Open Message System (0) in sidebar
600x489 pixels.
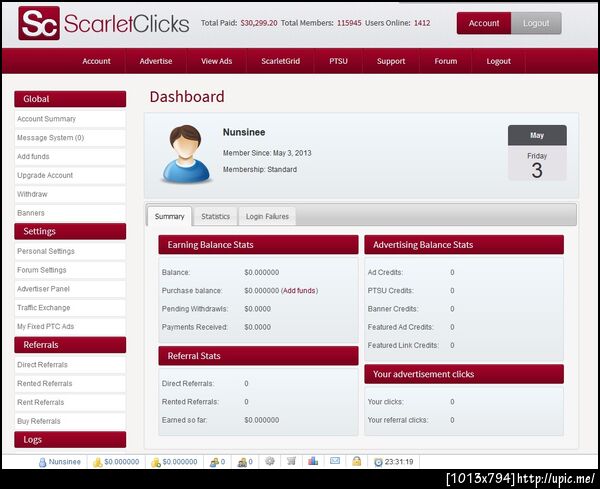point(70,137)
